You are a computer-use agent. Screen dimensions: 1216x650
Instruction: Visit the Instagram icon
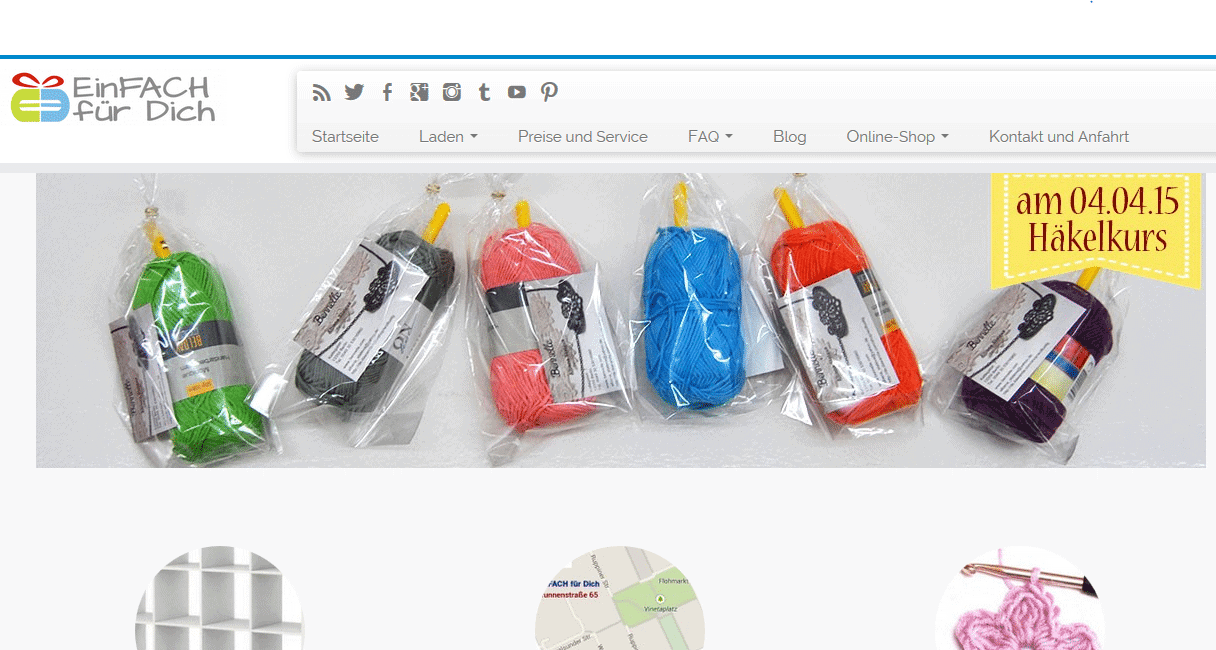point(452,92)
